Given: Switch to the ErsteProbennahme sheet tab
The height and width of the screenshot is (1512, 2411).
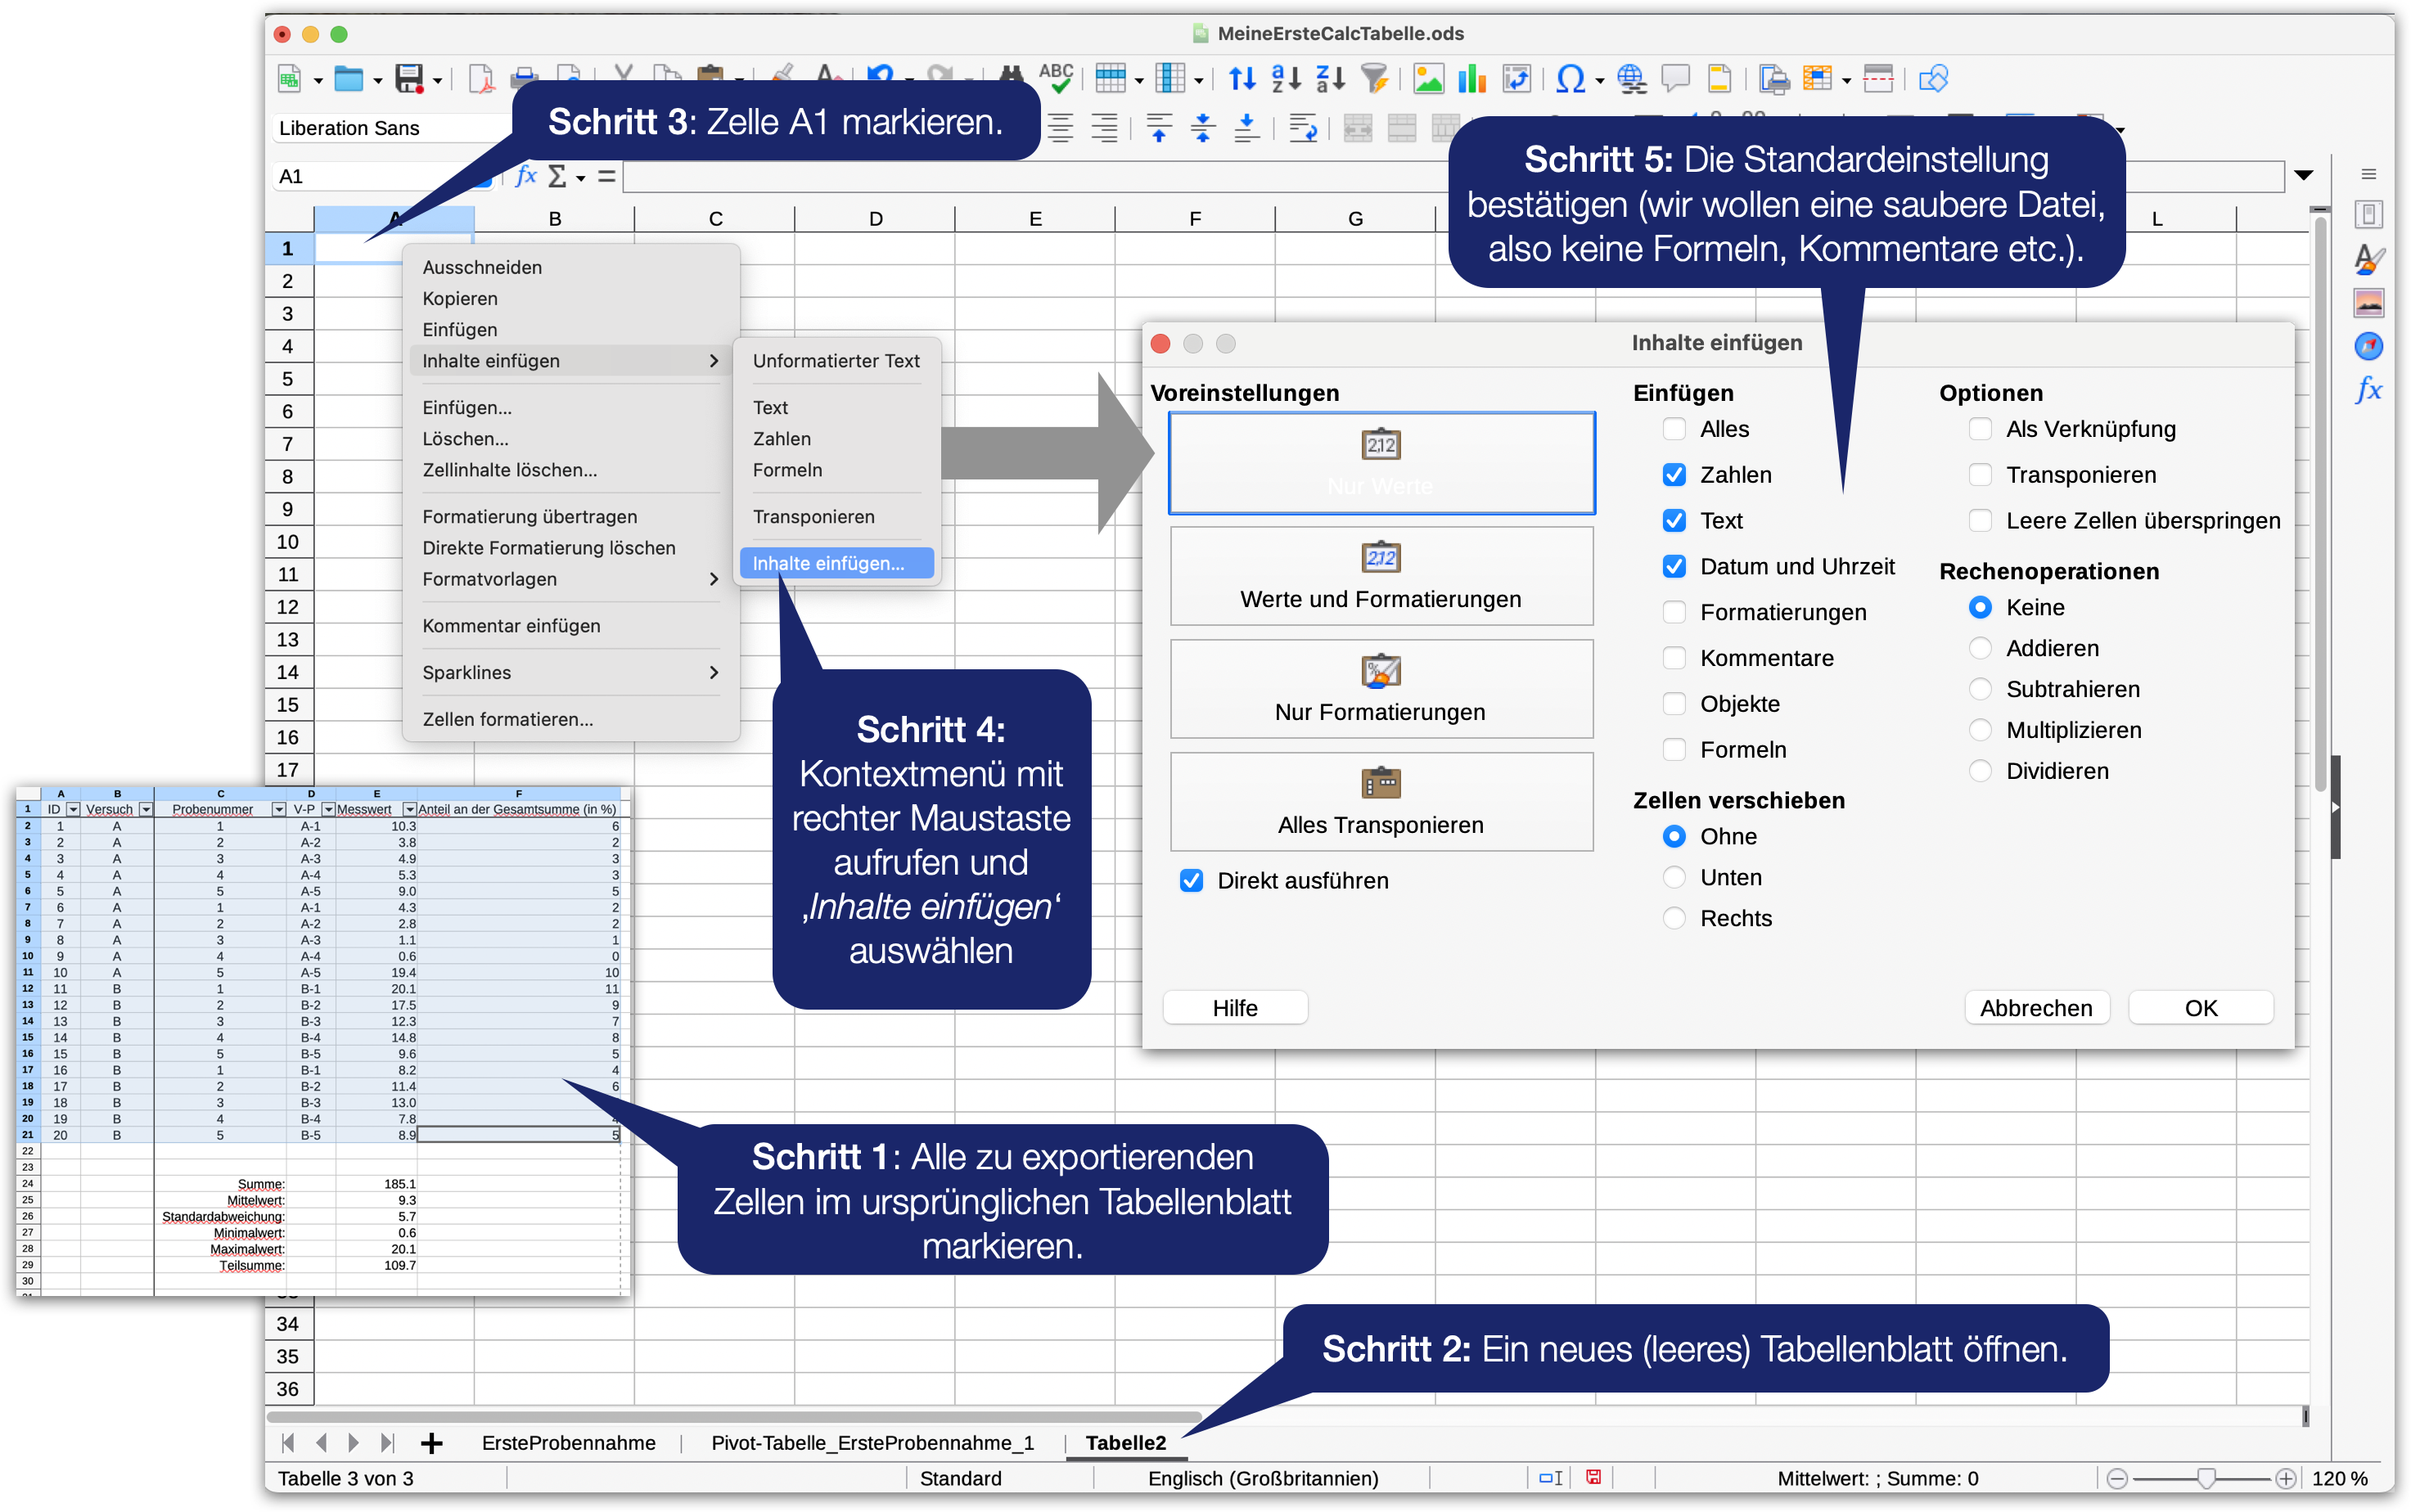Looking at the screenshot, I should click(568, 1443).
